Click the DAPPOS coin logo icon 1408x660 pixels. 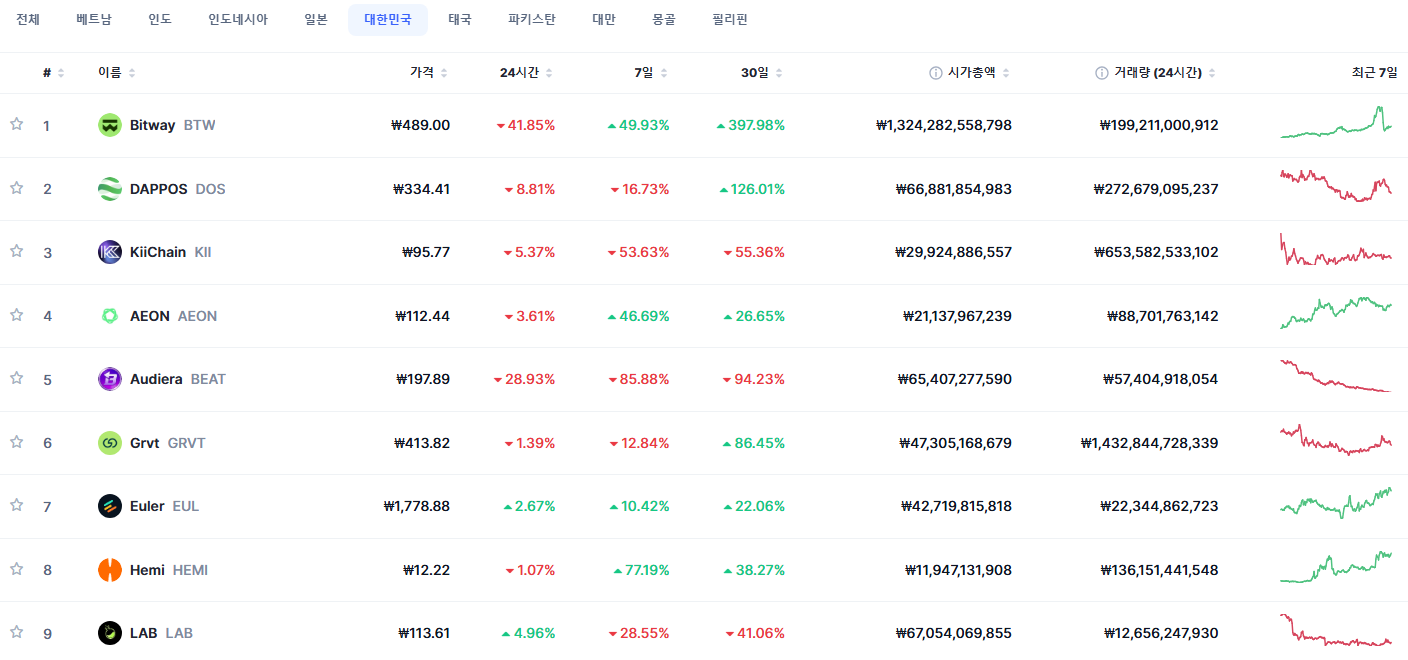click(110, 189)
